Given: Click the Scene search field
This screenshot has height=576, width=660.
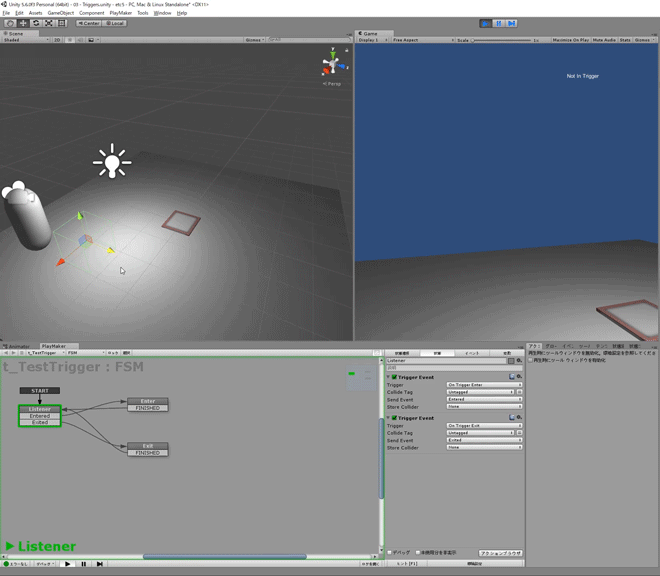Looking at the screenshot, I should 309,40.
